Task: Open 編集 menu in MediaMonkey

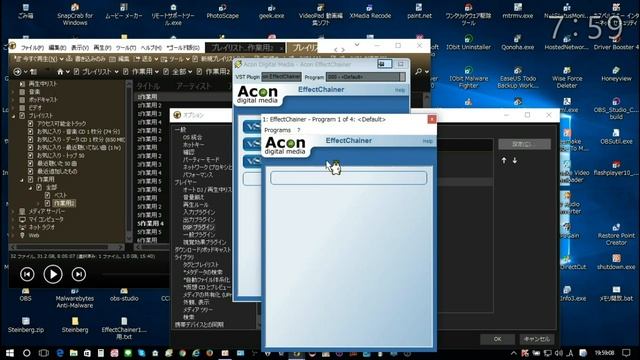Action: click(57, 48)
